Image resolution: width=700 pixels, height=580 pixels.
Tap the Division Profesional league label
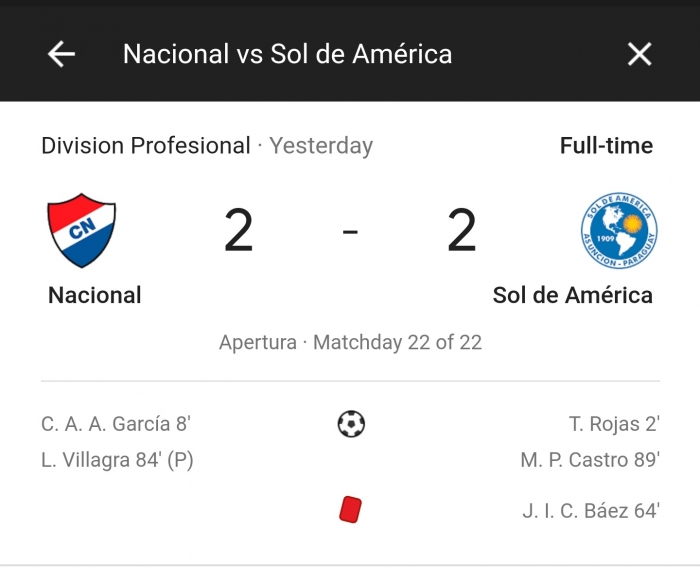pos(146,146)
